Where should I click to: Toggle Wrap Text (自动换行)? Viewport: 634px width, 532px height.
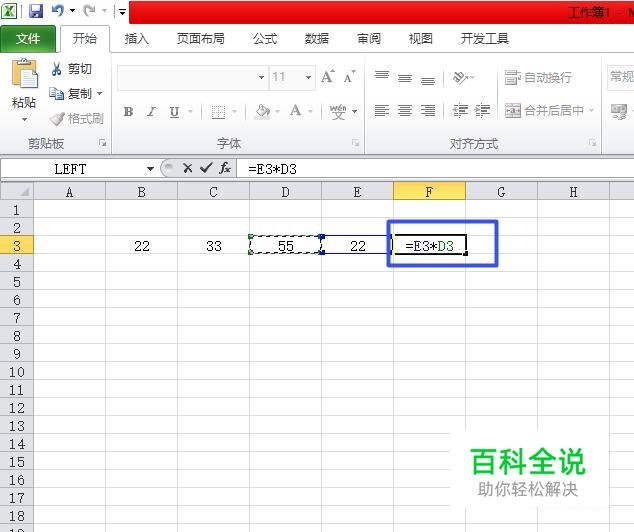coord(538,77)
